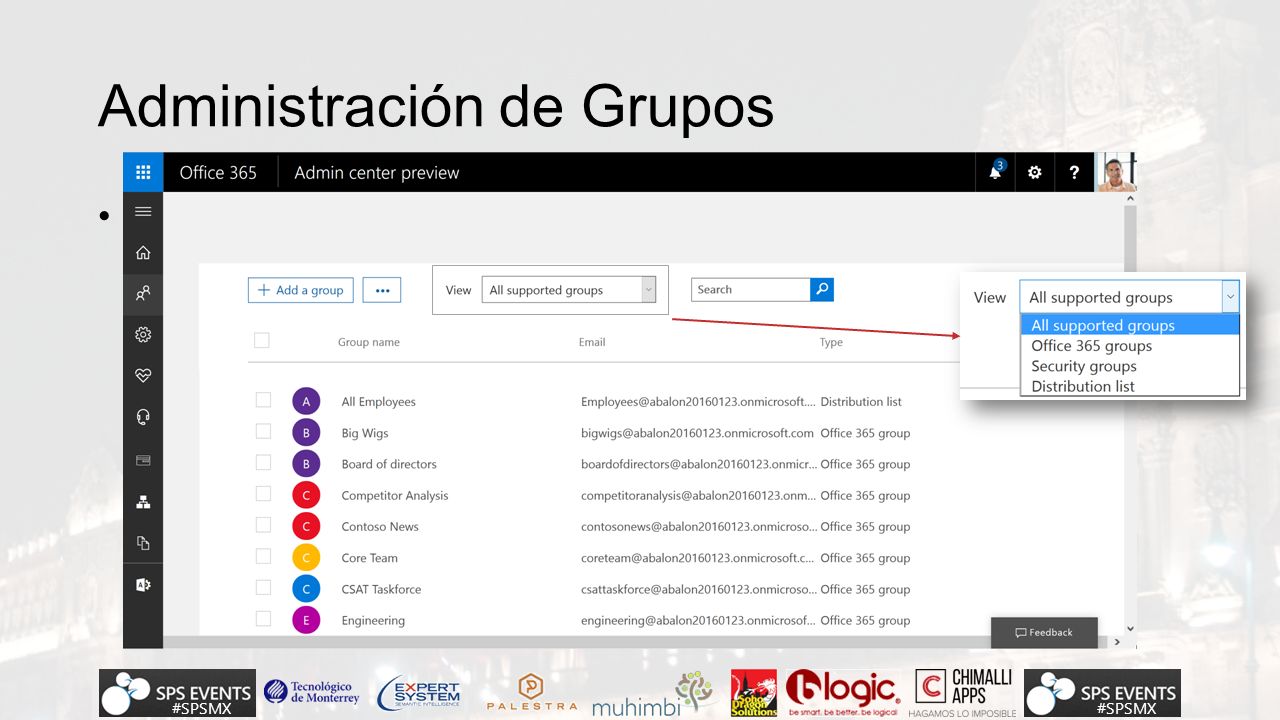Go to Home in the sidebar
1280x720 pixels.
click(x=143, y=253)
